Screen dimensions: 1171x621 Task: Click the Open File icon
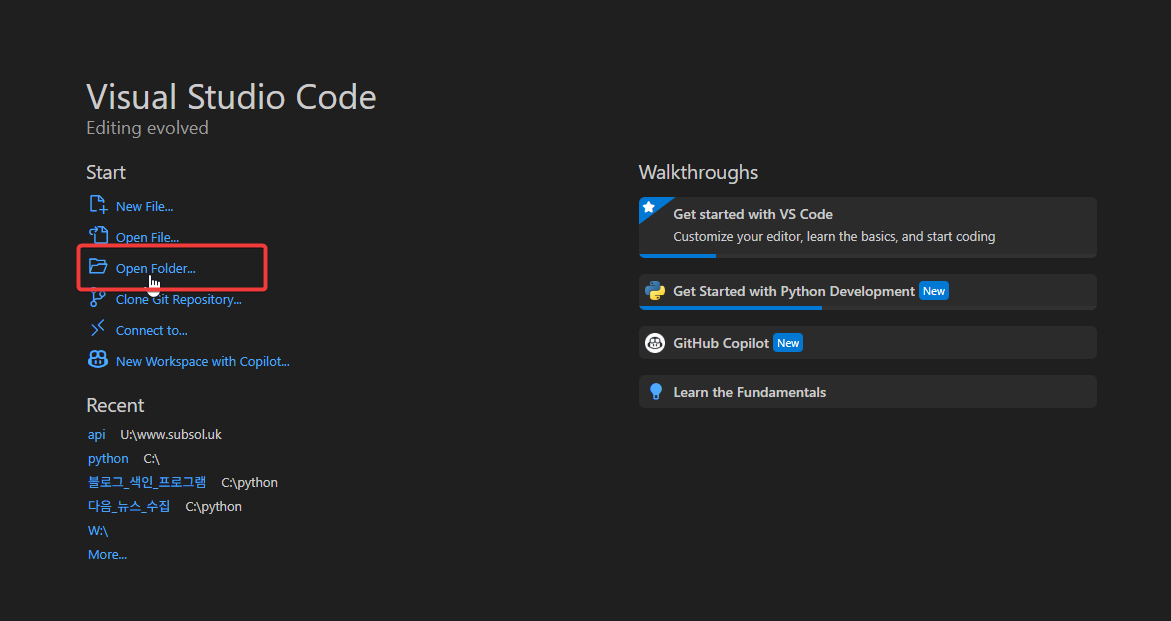click(x=98, y=236)
